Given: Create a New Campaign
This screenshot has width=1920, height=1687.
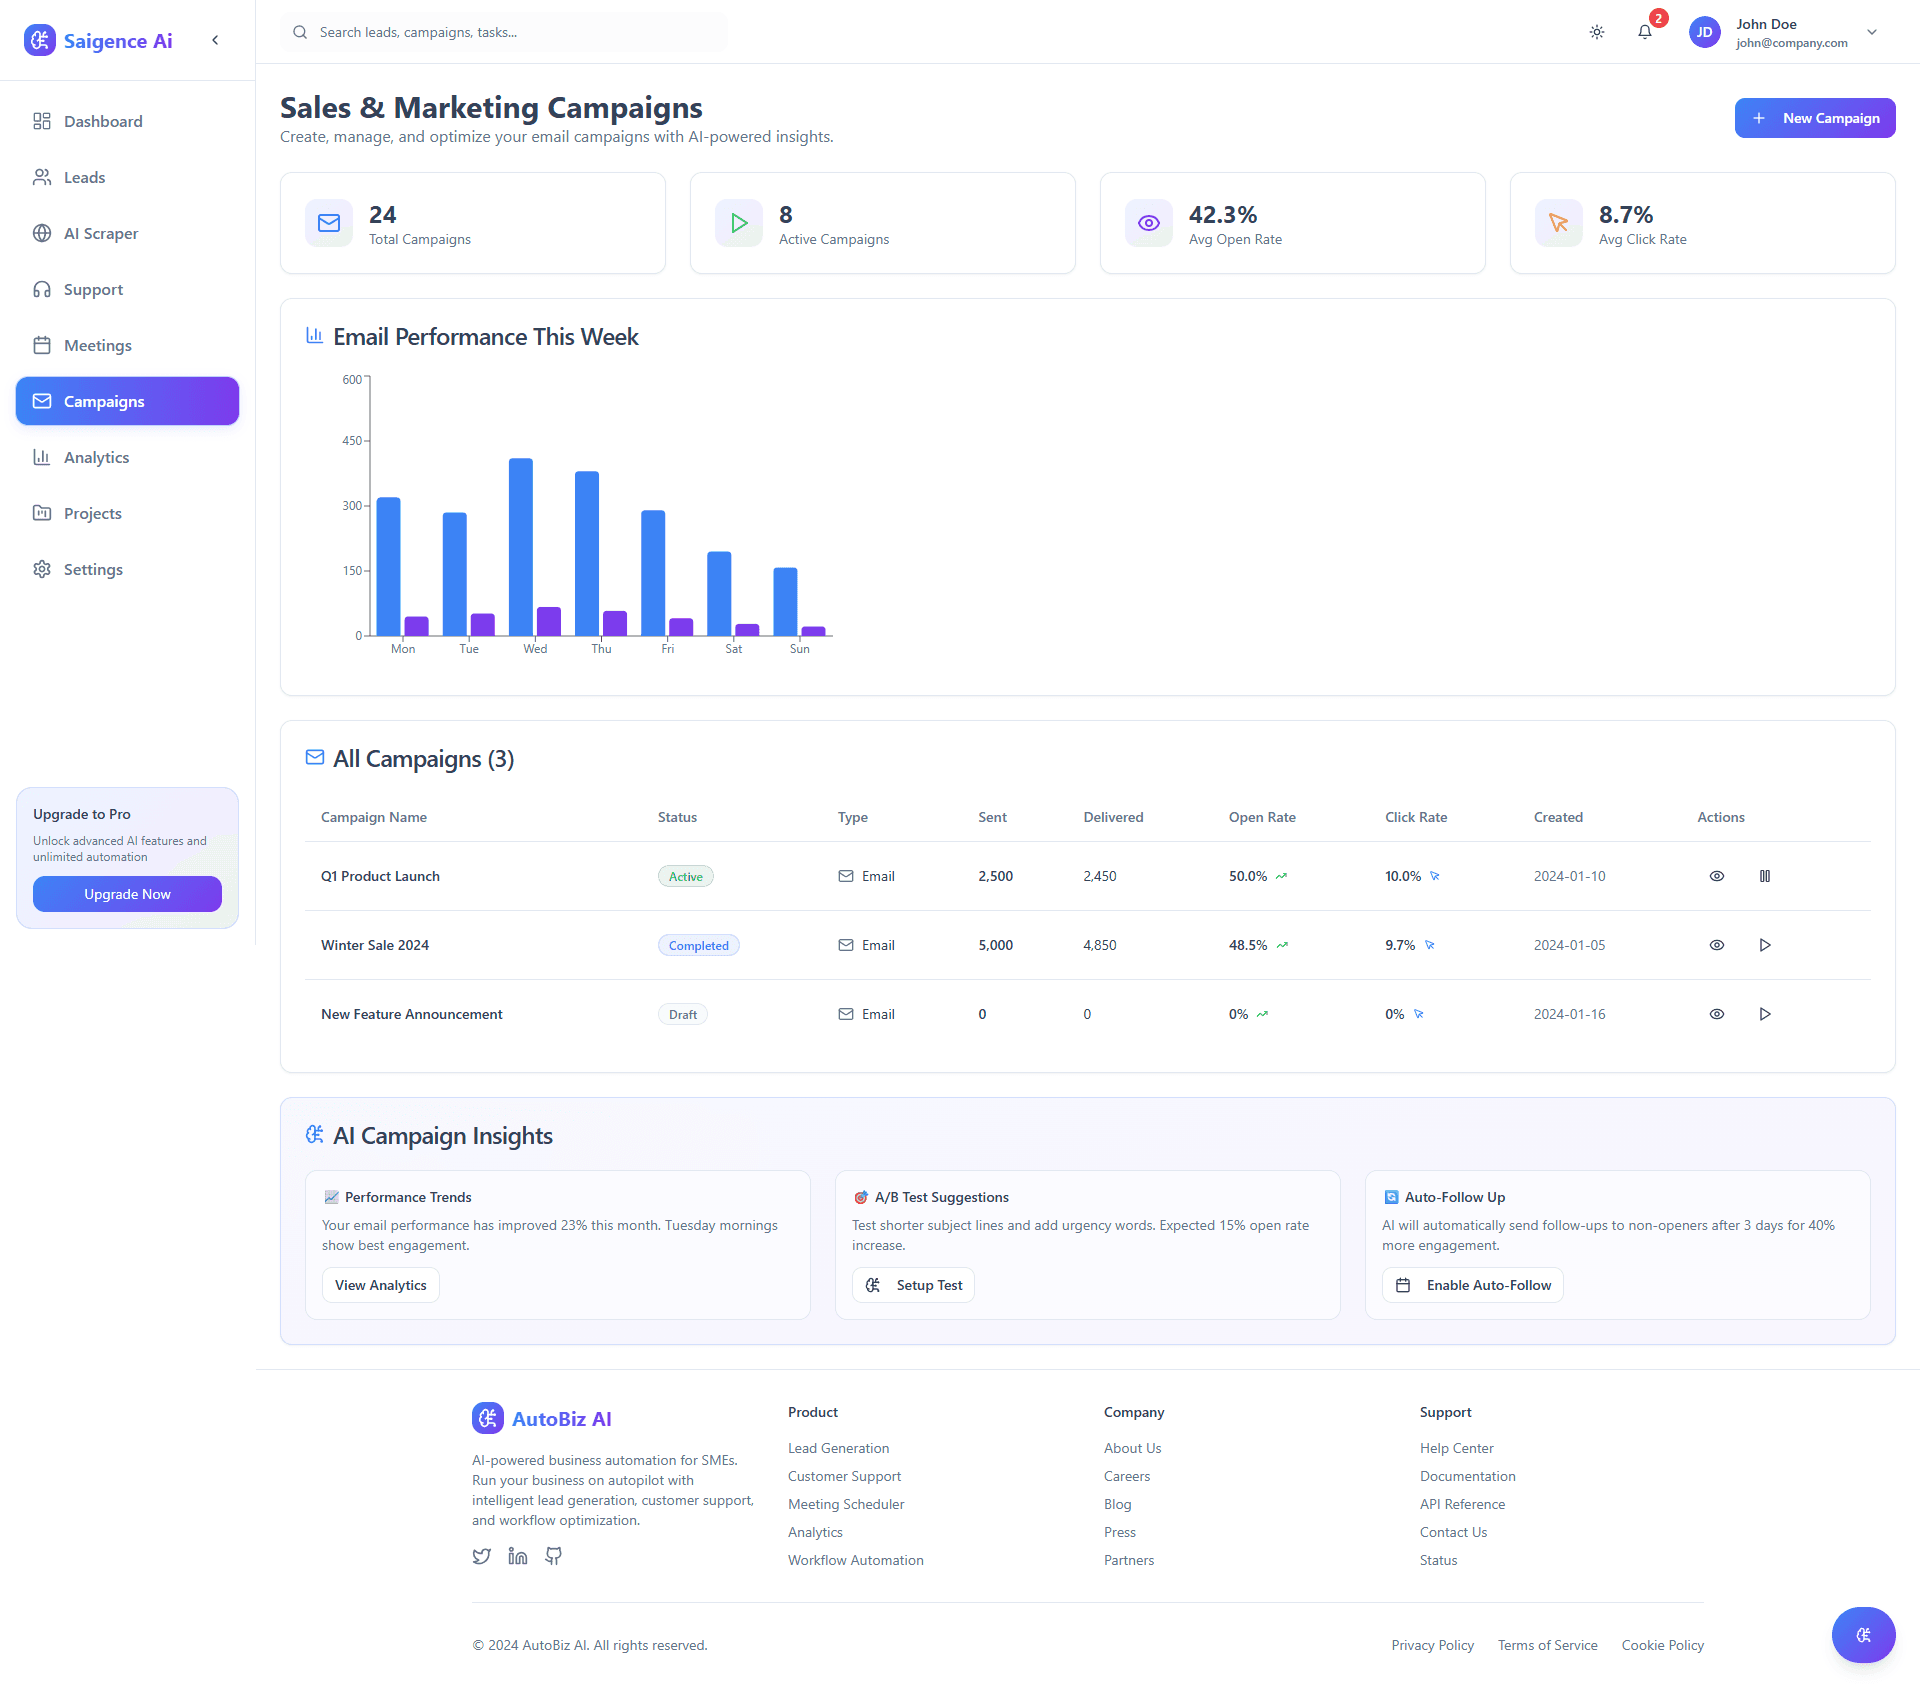Looking at the screenshot, I should coord(1815,118).
